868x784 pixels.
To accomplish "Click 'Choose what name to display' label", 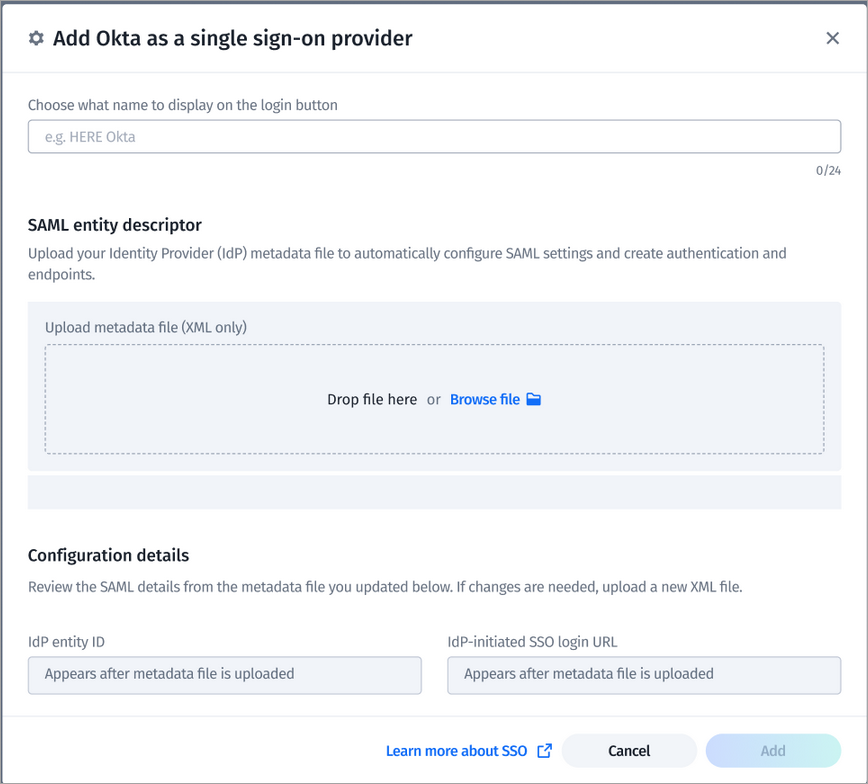I will [183, 105].
